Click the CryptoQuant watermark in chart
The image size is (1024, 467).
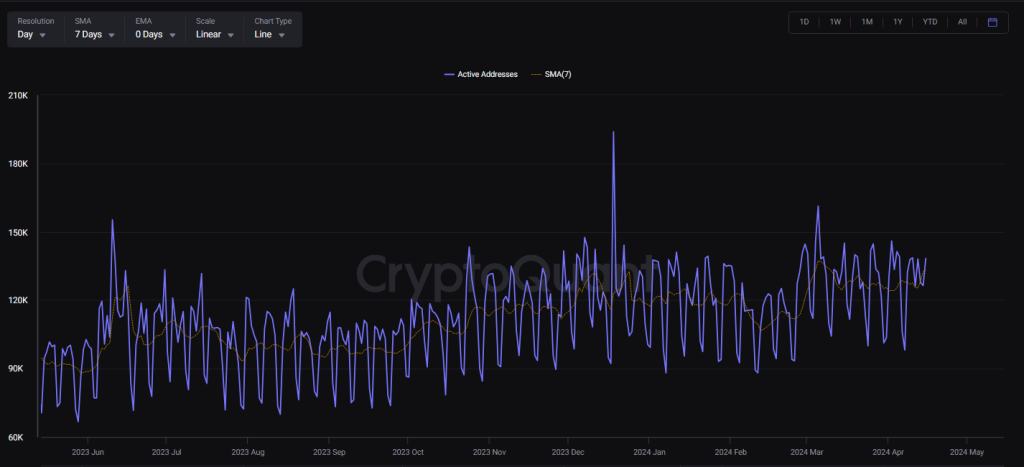click(510, 271)
